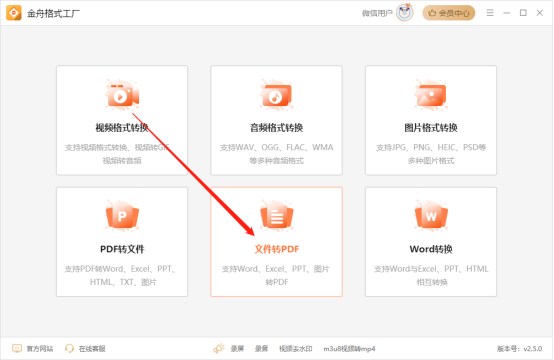554x360 pixels.
Task: Open 图片格式转换 image conversion
Action: 431,128
